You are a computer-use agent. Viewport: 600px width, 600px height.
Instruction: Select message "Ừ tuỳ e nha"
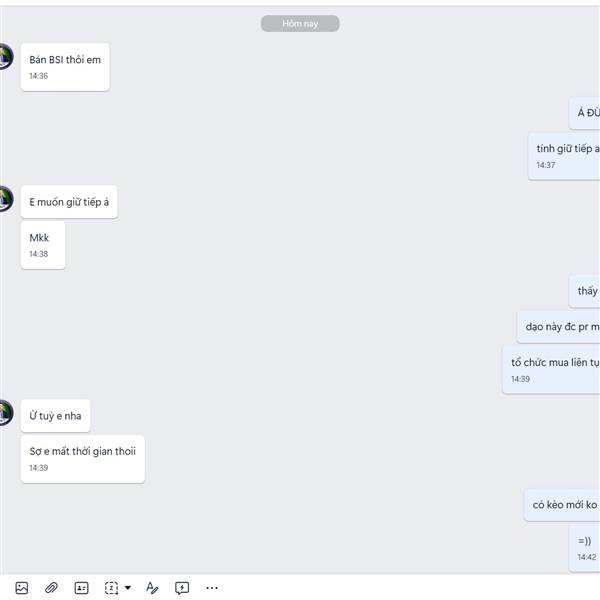click(x=55, y=416)
